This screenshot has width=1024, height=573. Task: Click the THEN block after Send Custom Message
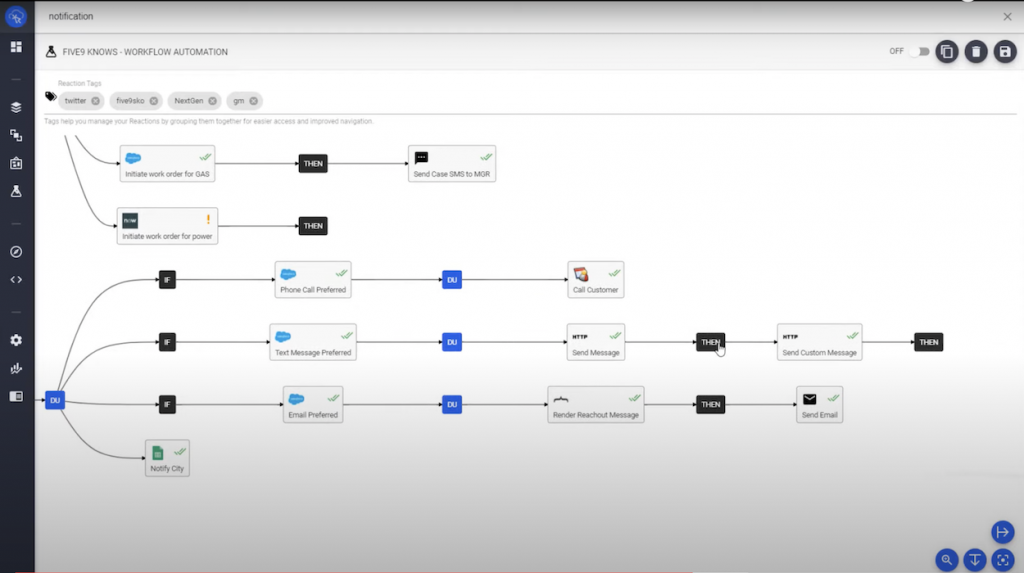pos(928,342)
